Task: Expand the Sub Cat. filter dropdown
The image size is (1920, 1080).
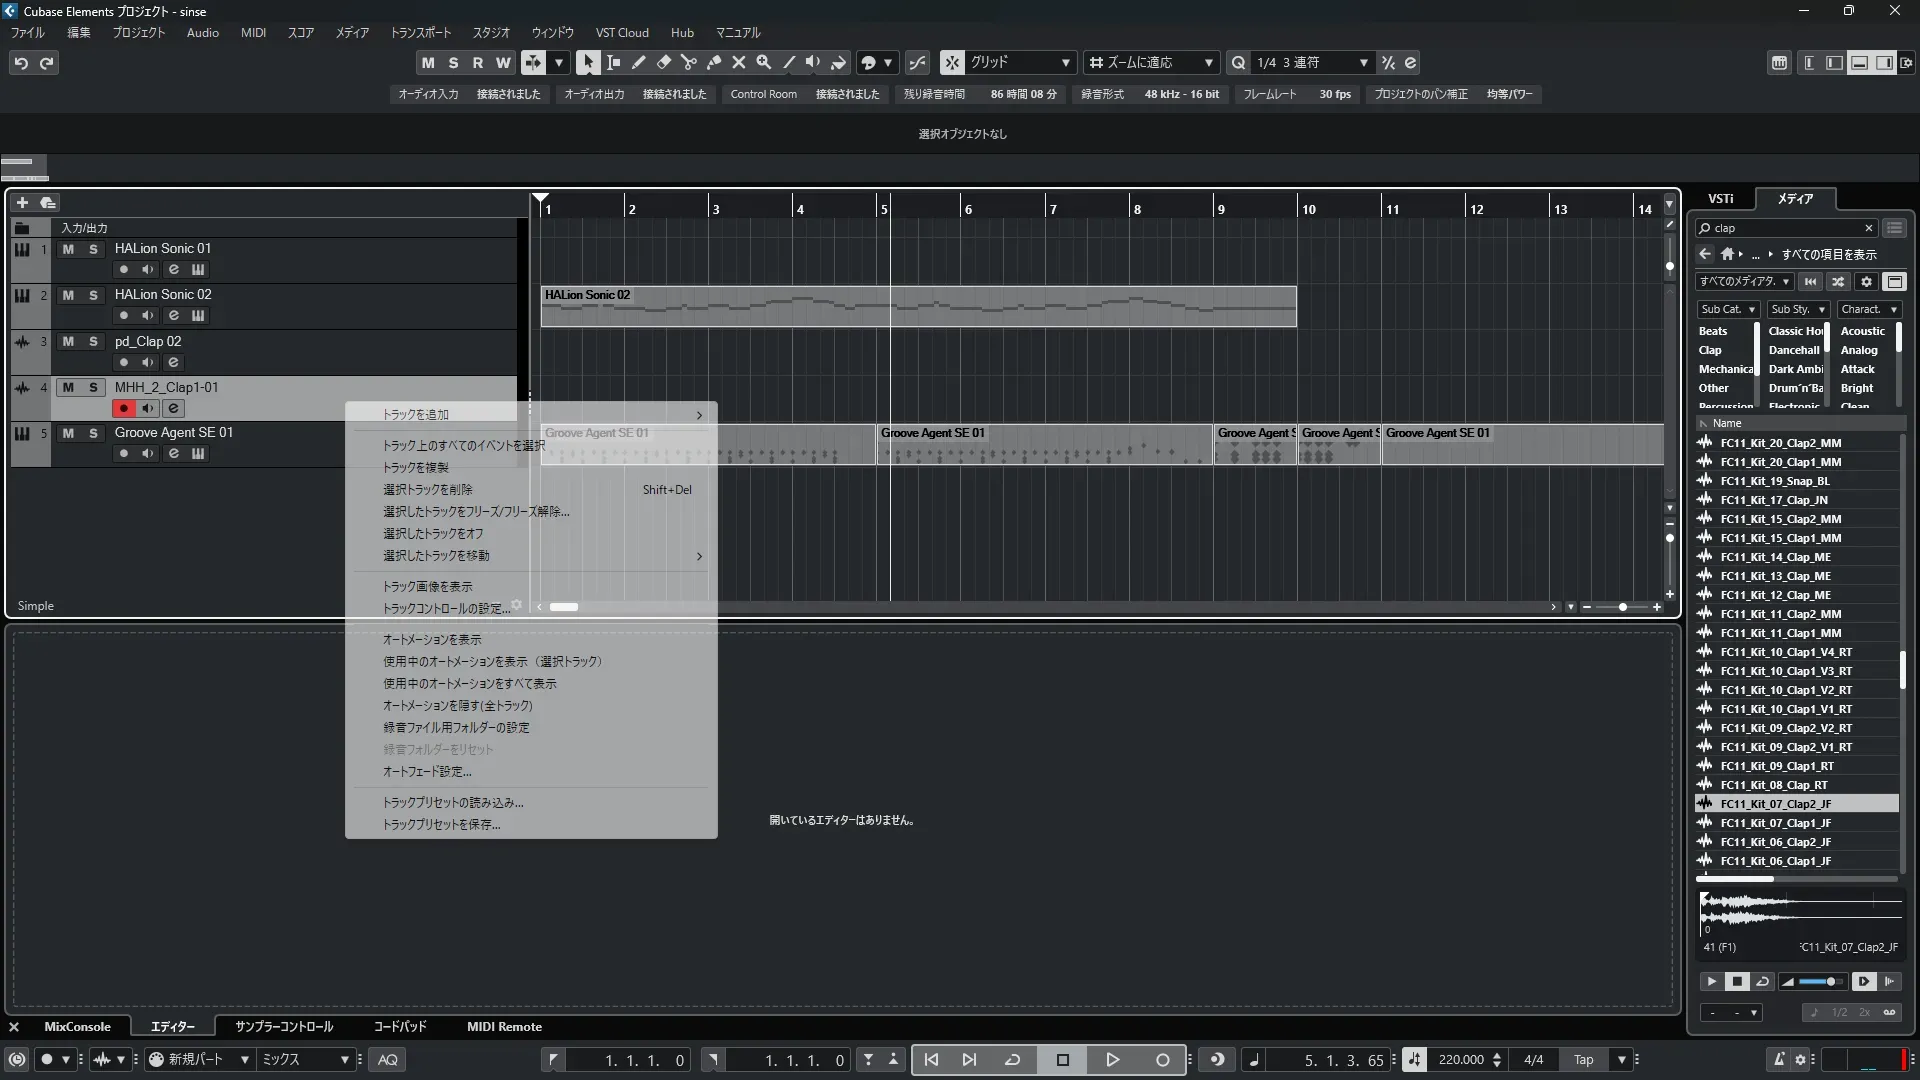Action: click(1728, 309)
